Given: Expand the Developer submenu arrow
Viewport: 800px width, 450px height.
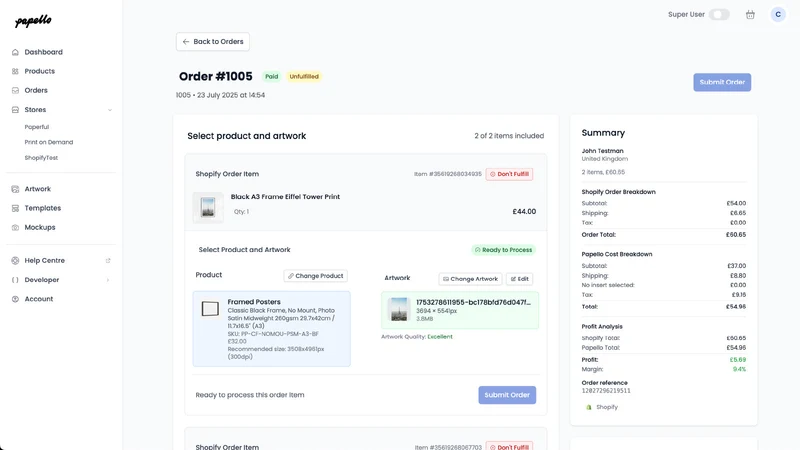Looking at the screenshot, I should point(108,280).
